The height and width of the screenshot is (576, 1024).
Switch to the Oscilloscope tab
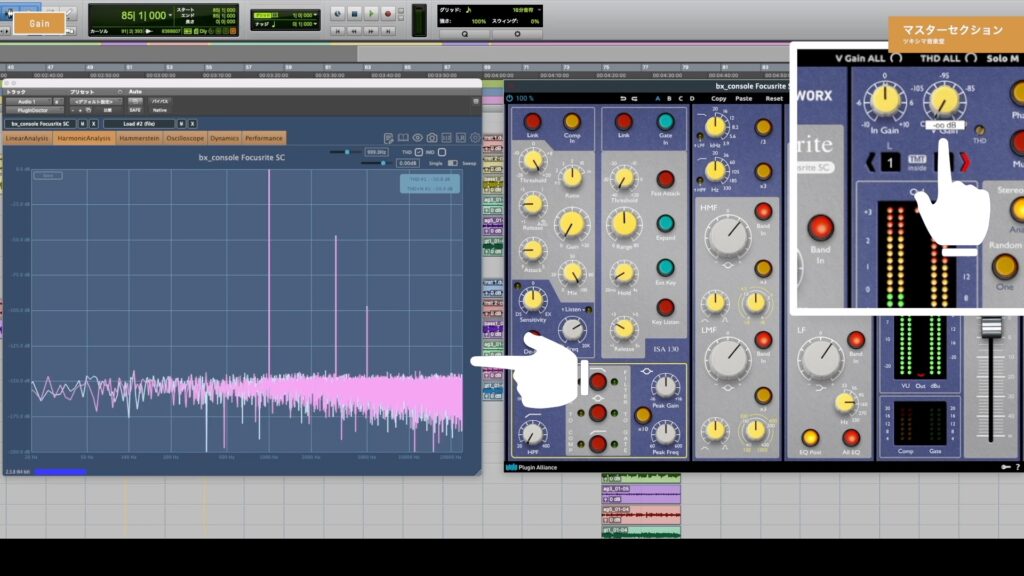tap(185, 138)
